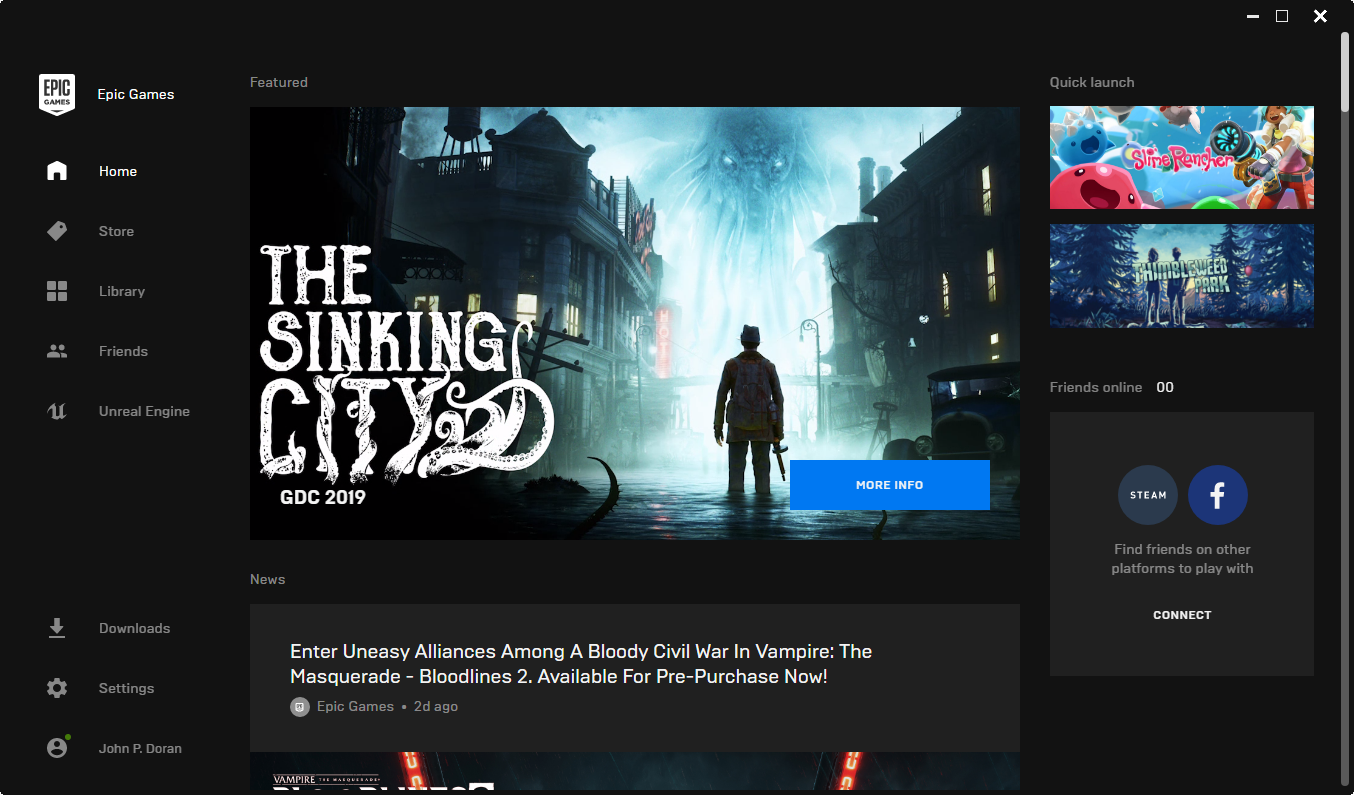Click the Epic Games logo icon

pos(57,95)
